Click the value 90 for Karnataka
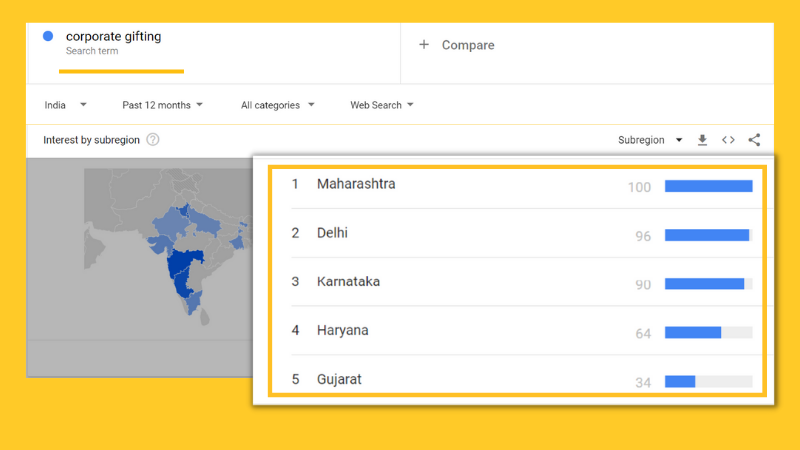The width and height of the screenshot is (800, 450). 643,285
